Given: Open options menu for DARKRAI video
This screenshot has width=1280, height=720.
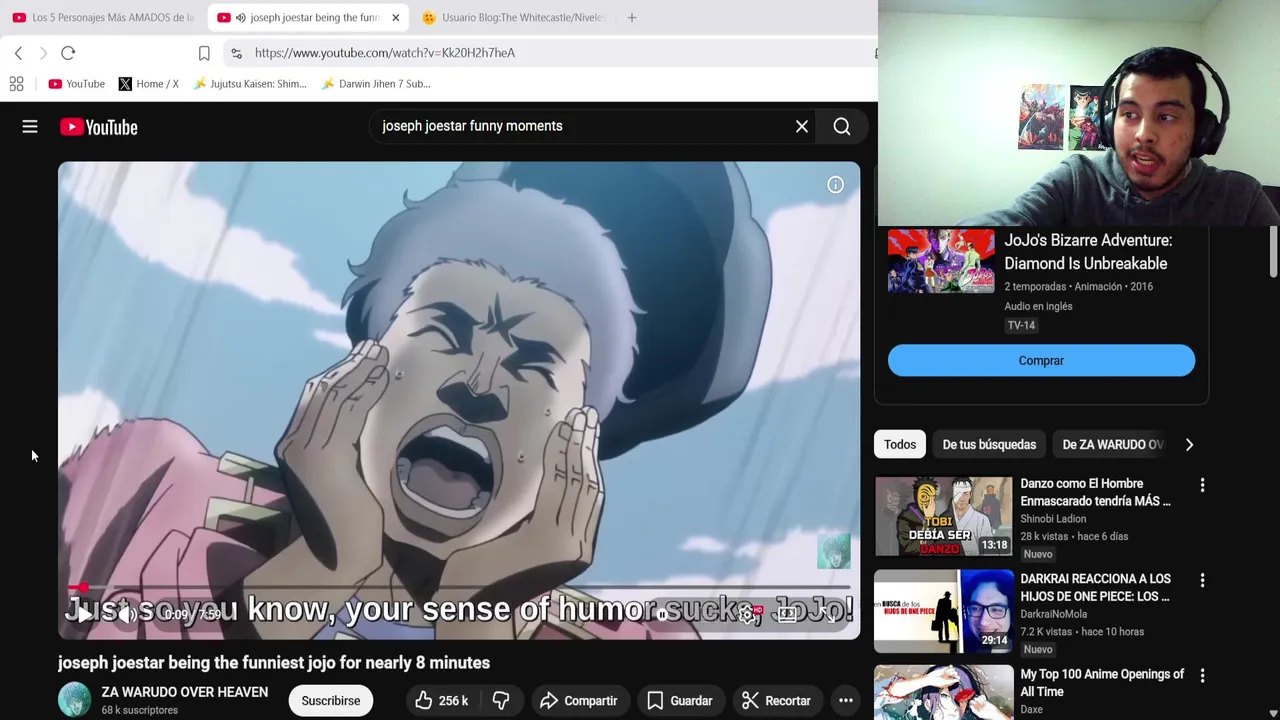Looking at the screenshot, I should pyautogui.click(x=1202, y=580).
